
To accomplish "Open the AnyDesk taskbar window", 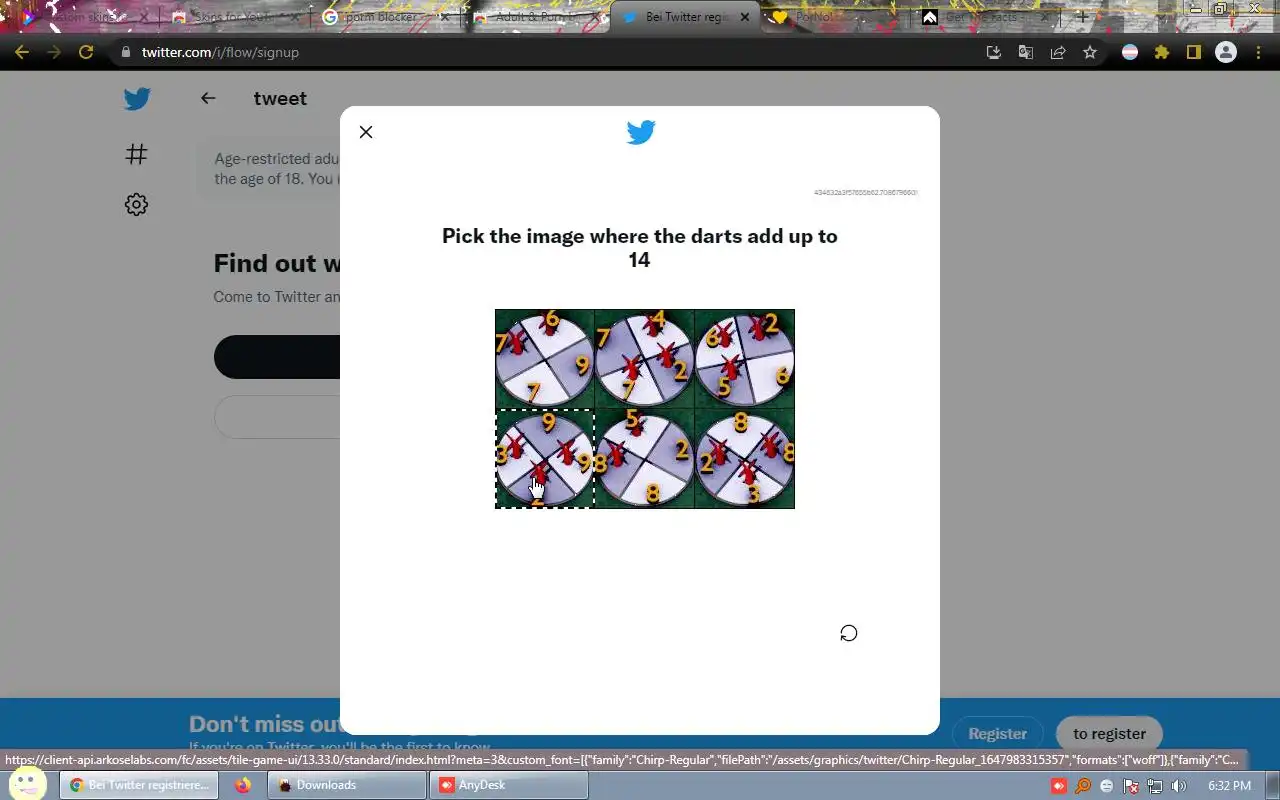I will (508, 785).
